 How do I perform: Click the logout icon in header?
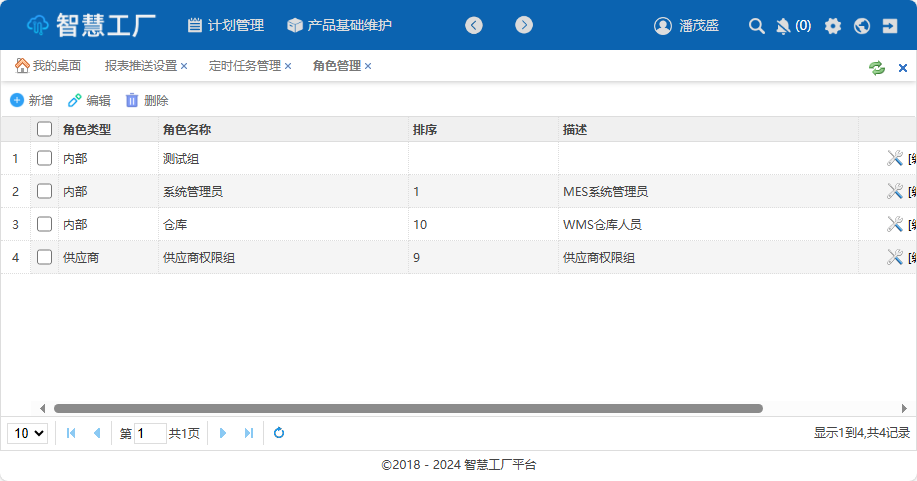click(890, 26)
